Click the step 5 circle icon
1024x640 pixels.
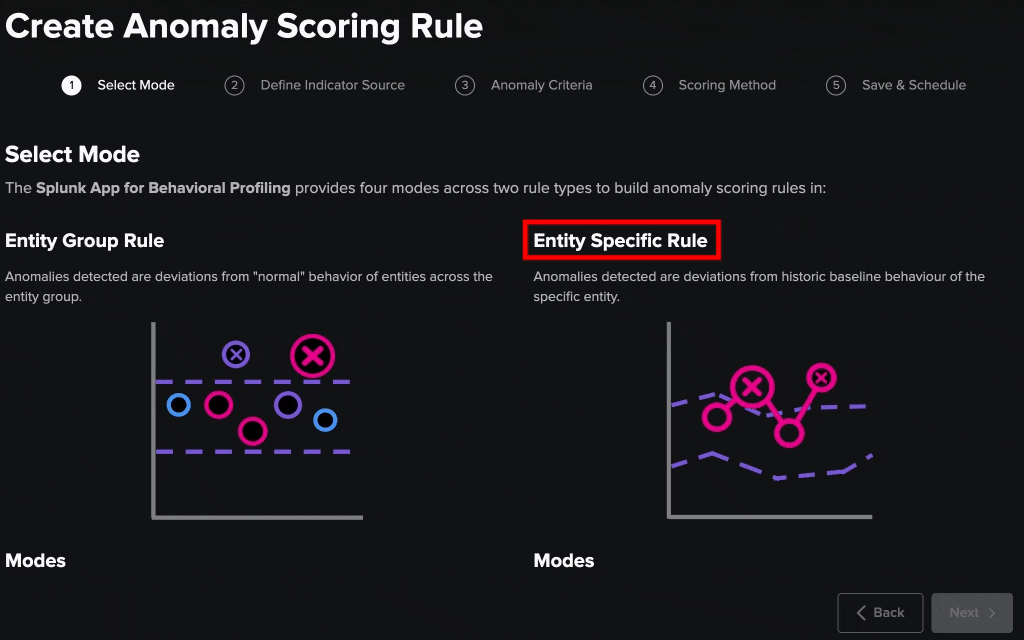[x=836, y=85]
